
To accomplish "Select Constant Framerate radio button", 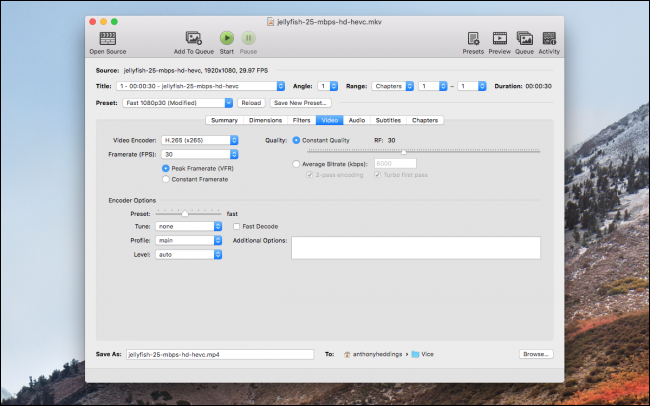I will [166, 178].
